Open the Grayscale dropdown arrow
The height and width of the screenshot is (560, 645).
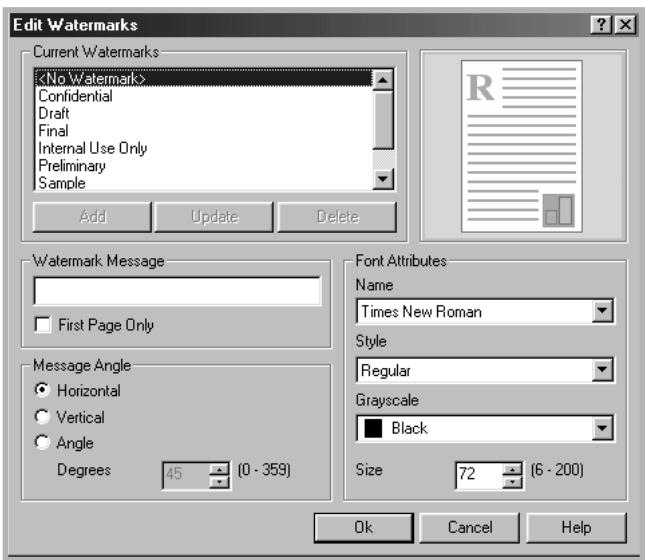pos(602,428)
